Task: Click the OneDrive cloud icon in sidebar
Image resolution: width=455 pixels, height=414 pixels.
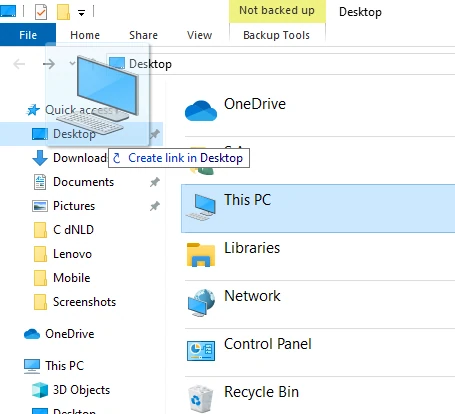Action: (32, 334)
